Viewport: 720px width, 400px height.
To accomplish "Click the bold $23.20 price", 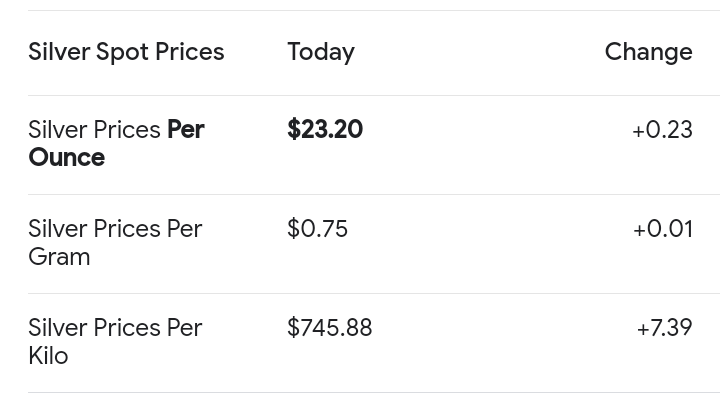I will tap(325, 129).
